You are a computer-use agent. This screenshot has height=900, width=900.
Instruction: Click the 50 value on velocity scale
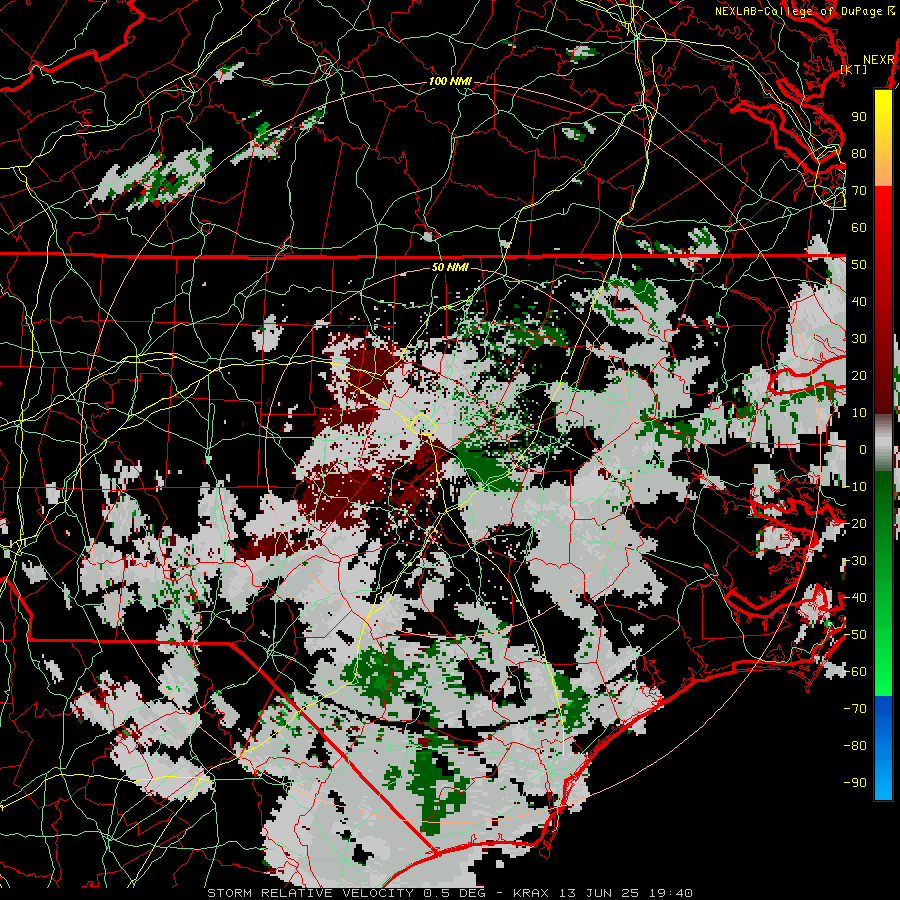pyautogui.click(x=859, y=265)
